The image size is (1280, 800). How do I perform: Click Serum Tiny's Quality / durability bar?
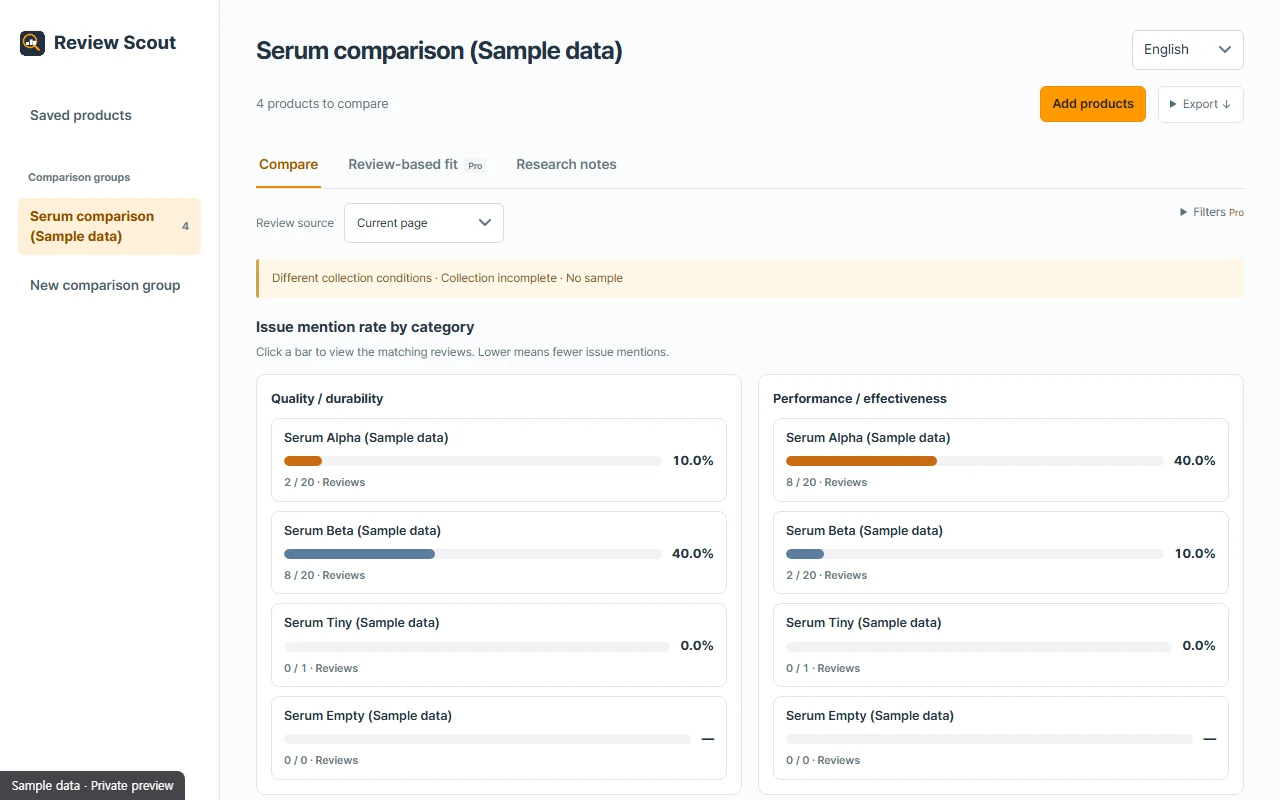click(x=477, y=647)
